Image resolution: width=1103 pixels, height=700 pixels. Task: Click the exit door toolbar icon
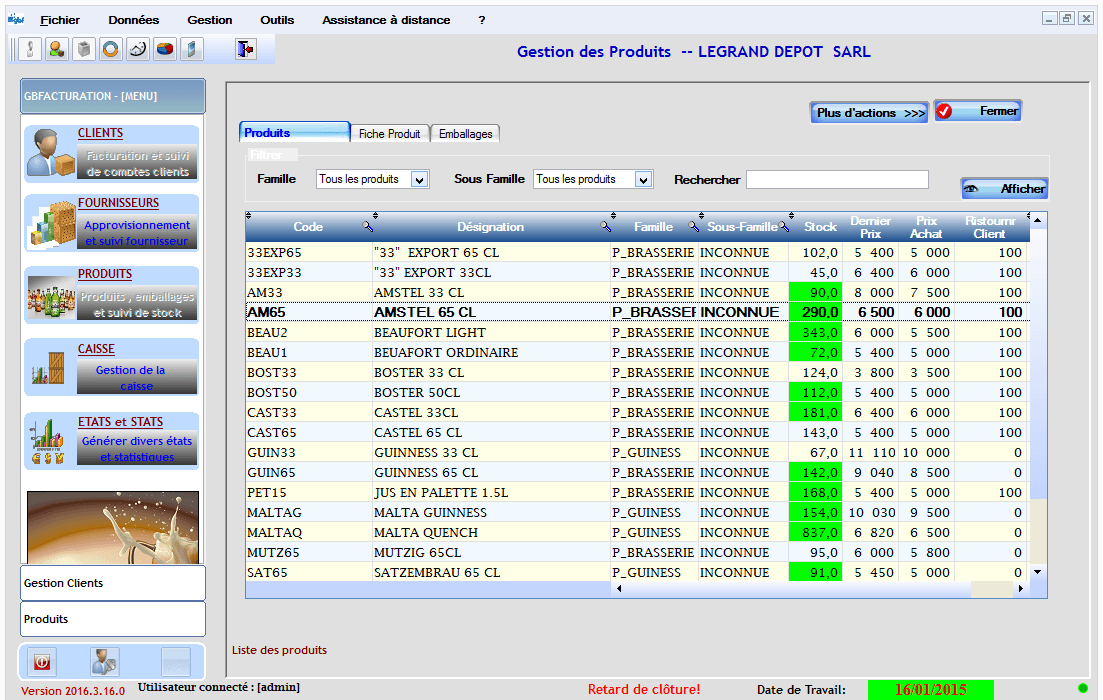[x=245, y=49]
